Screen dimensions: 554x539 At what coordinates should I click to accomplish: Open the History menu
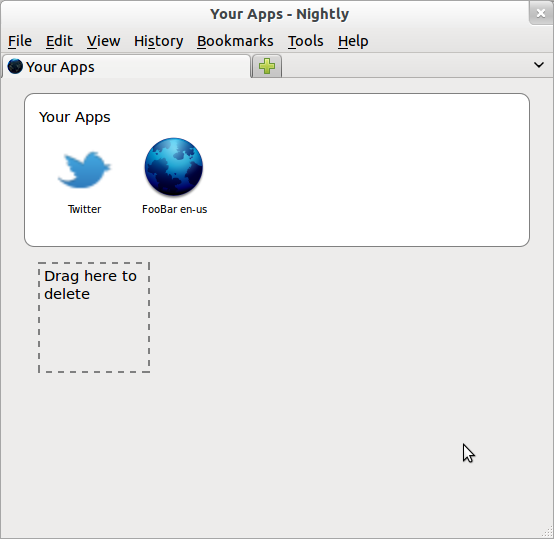pyautogui.click(x=159, y=41)
